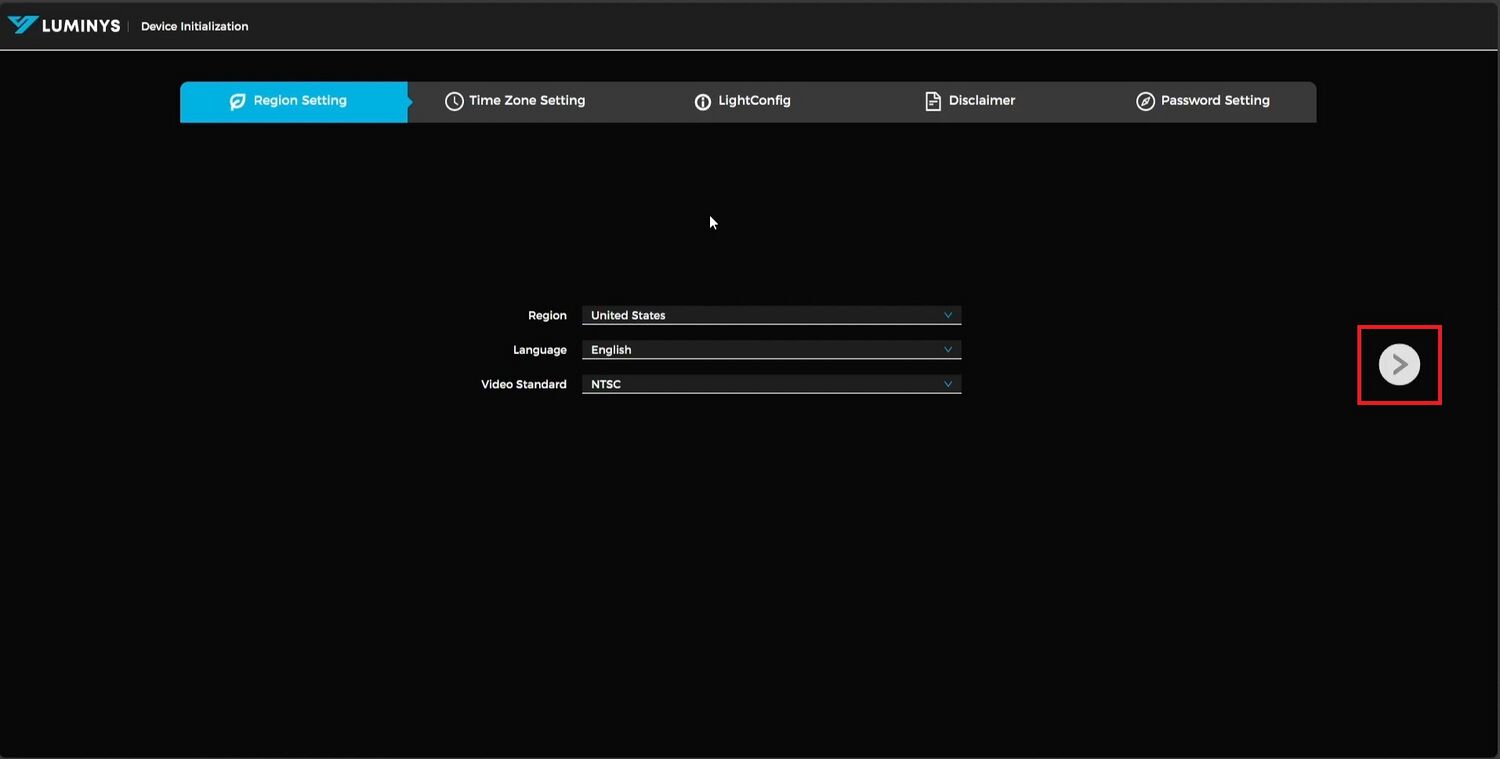Click the arrow inside the Next circle button

click(x=1398, y=364)
